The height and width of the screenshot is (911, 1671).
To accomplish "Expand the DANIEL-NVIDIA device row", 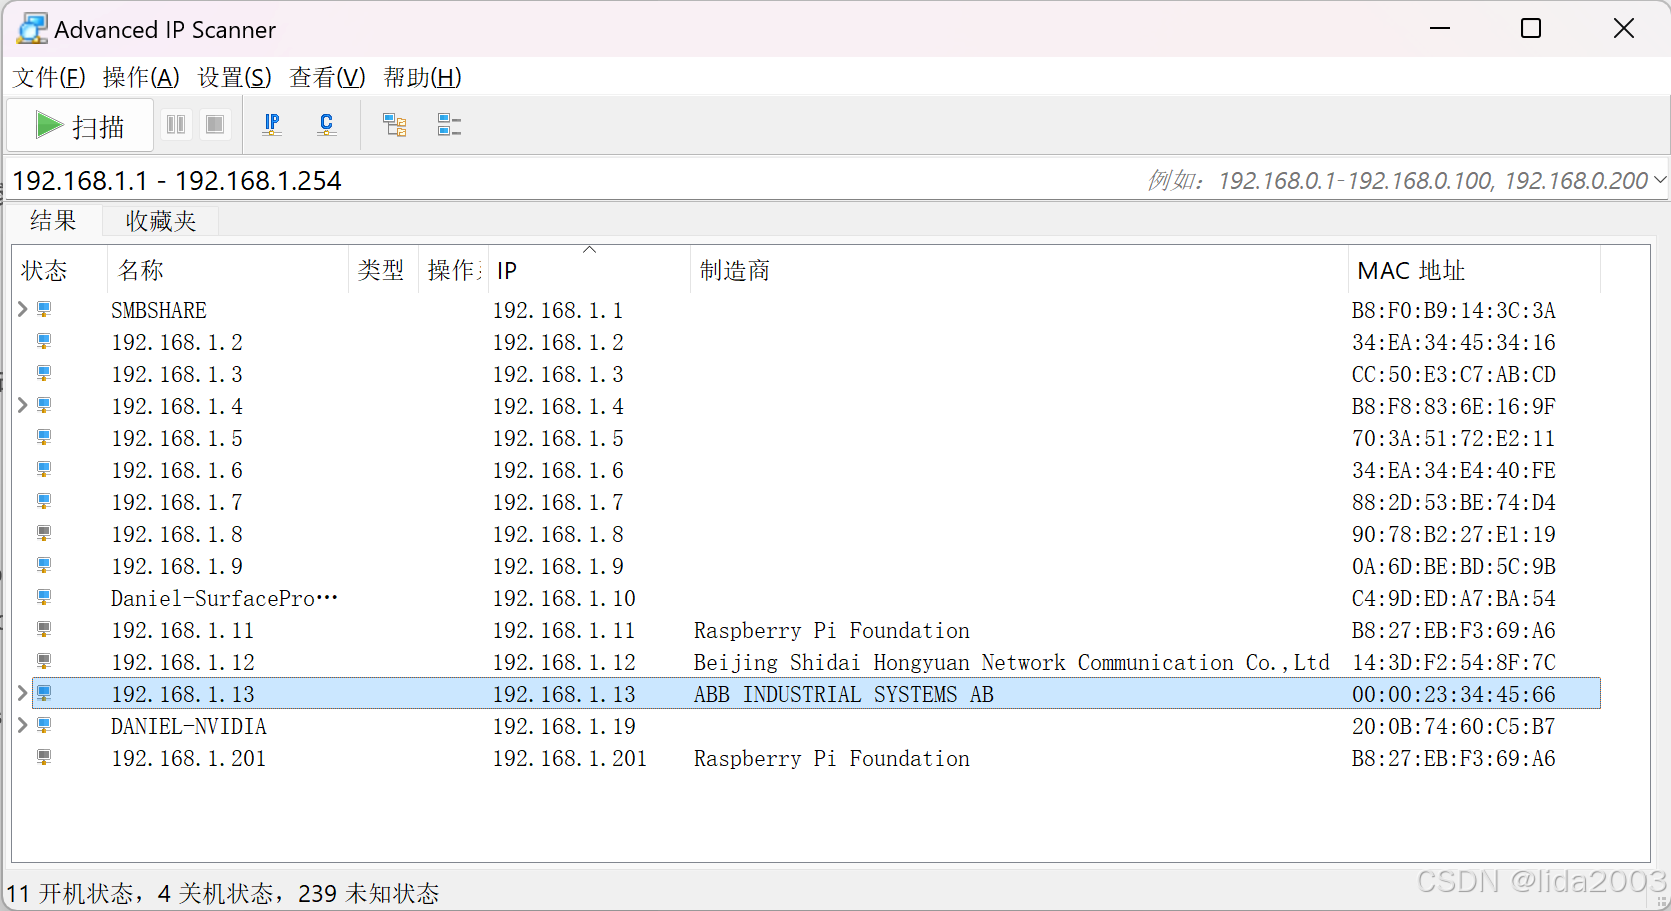I will click(22, 726).
